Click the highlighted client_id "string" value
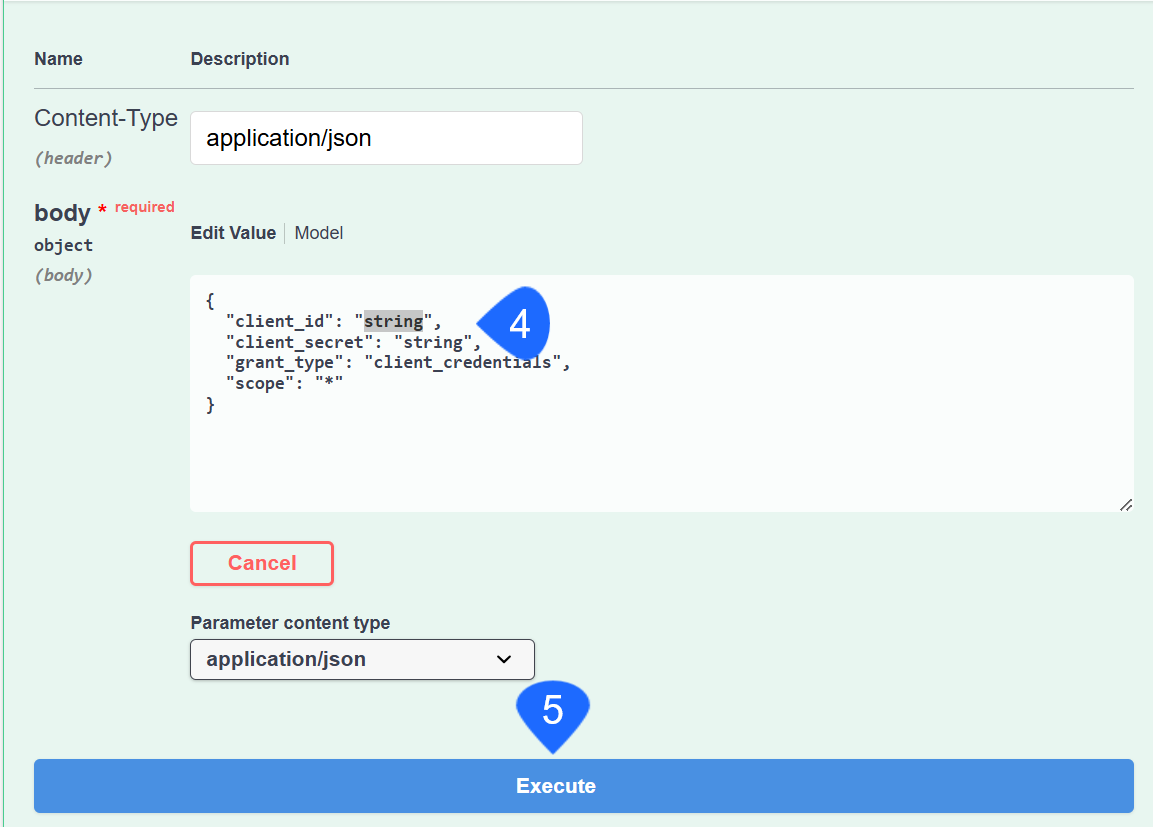Viewport: 1153px width, 827px height. point(393,321)
